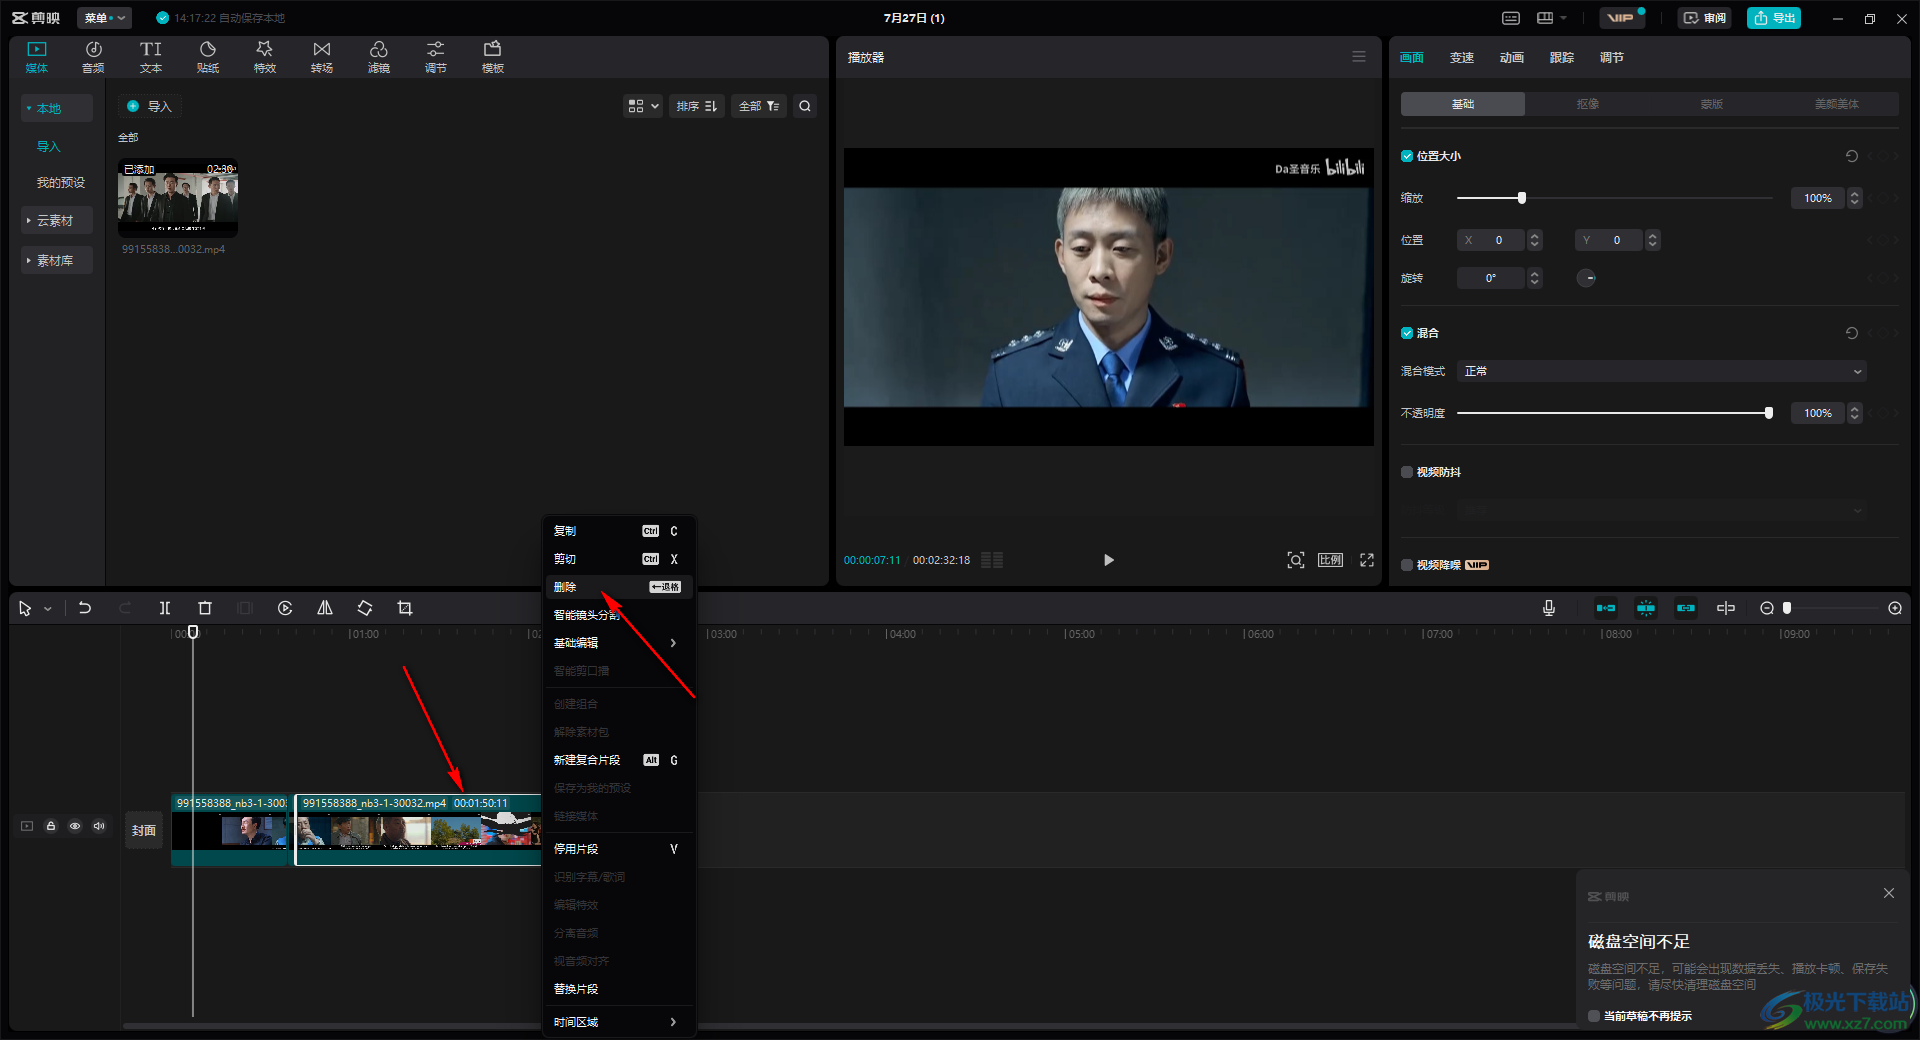Click the 不透明度 opacity slider handle
Image resolution: width=1920 pixels, height=1040 pixels.
point(1769,413)
